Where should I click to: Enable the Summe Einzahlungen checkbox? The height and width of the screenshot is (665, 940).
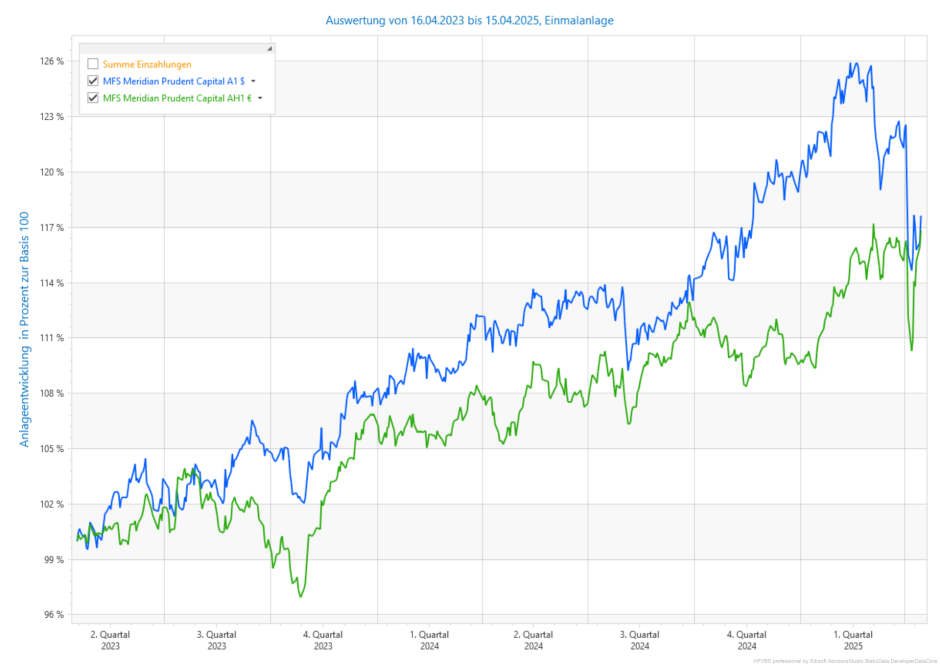click(x=93, y=64)
